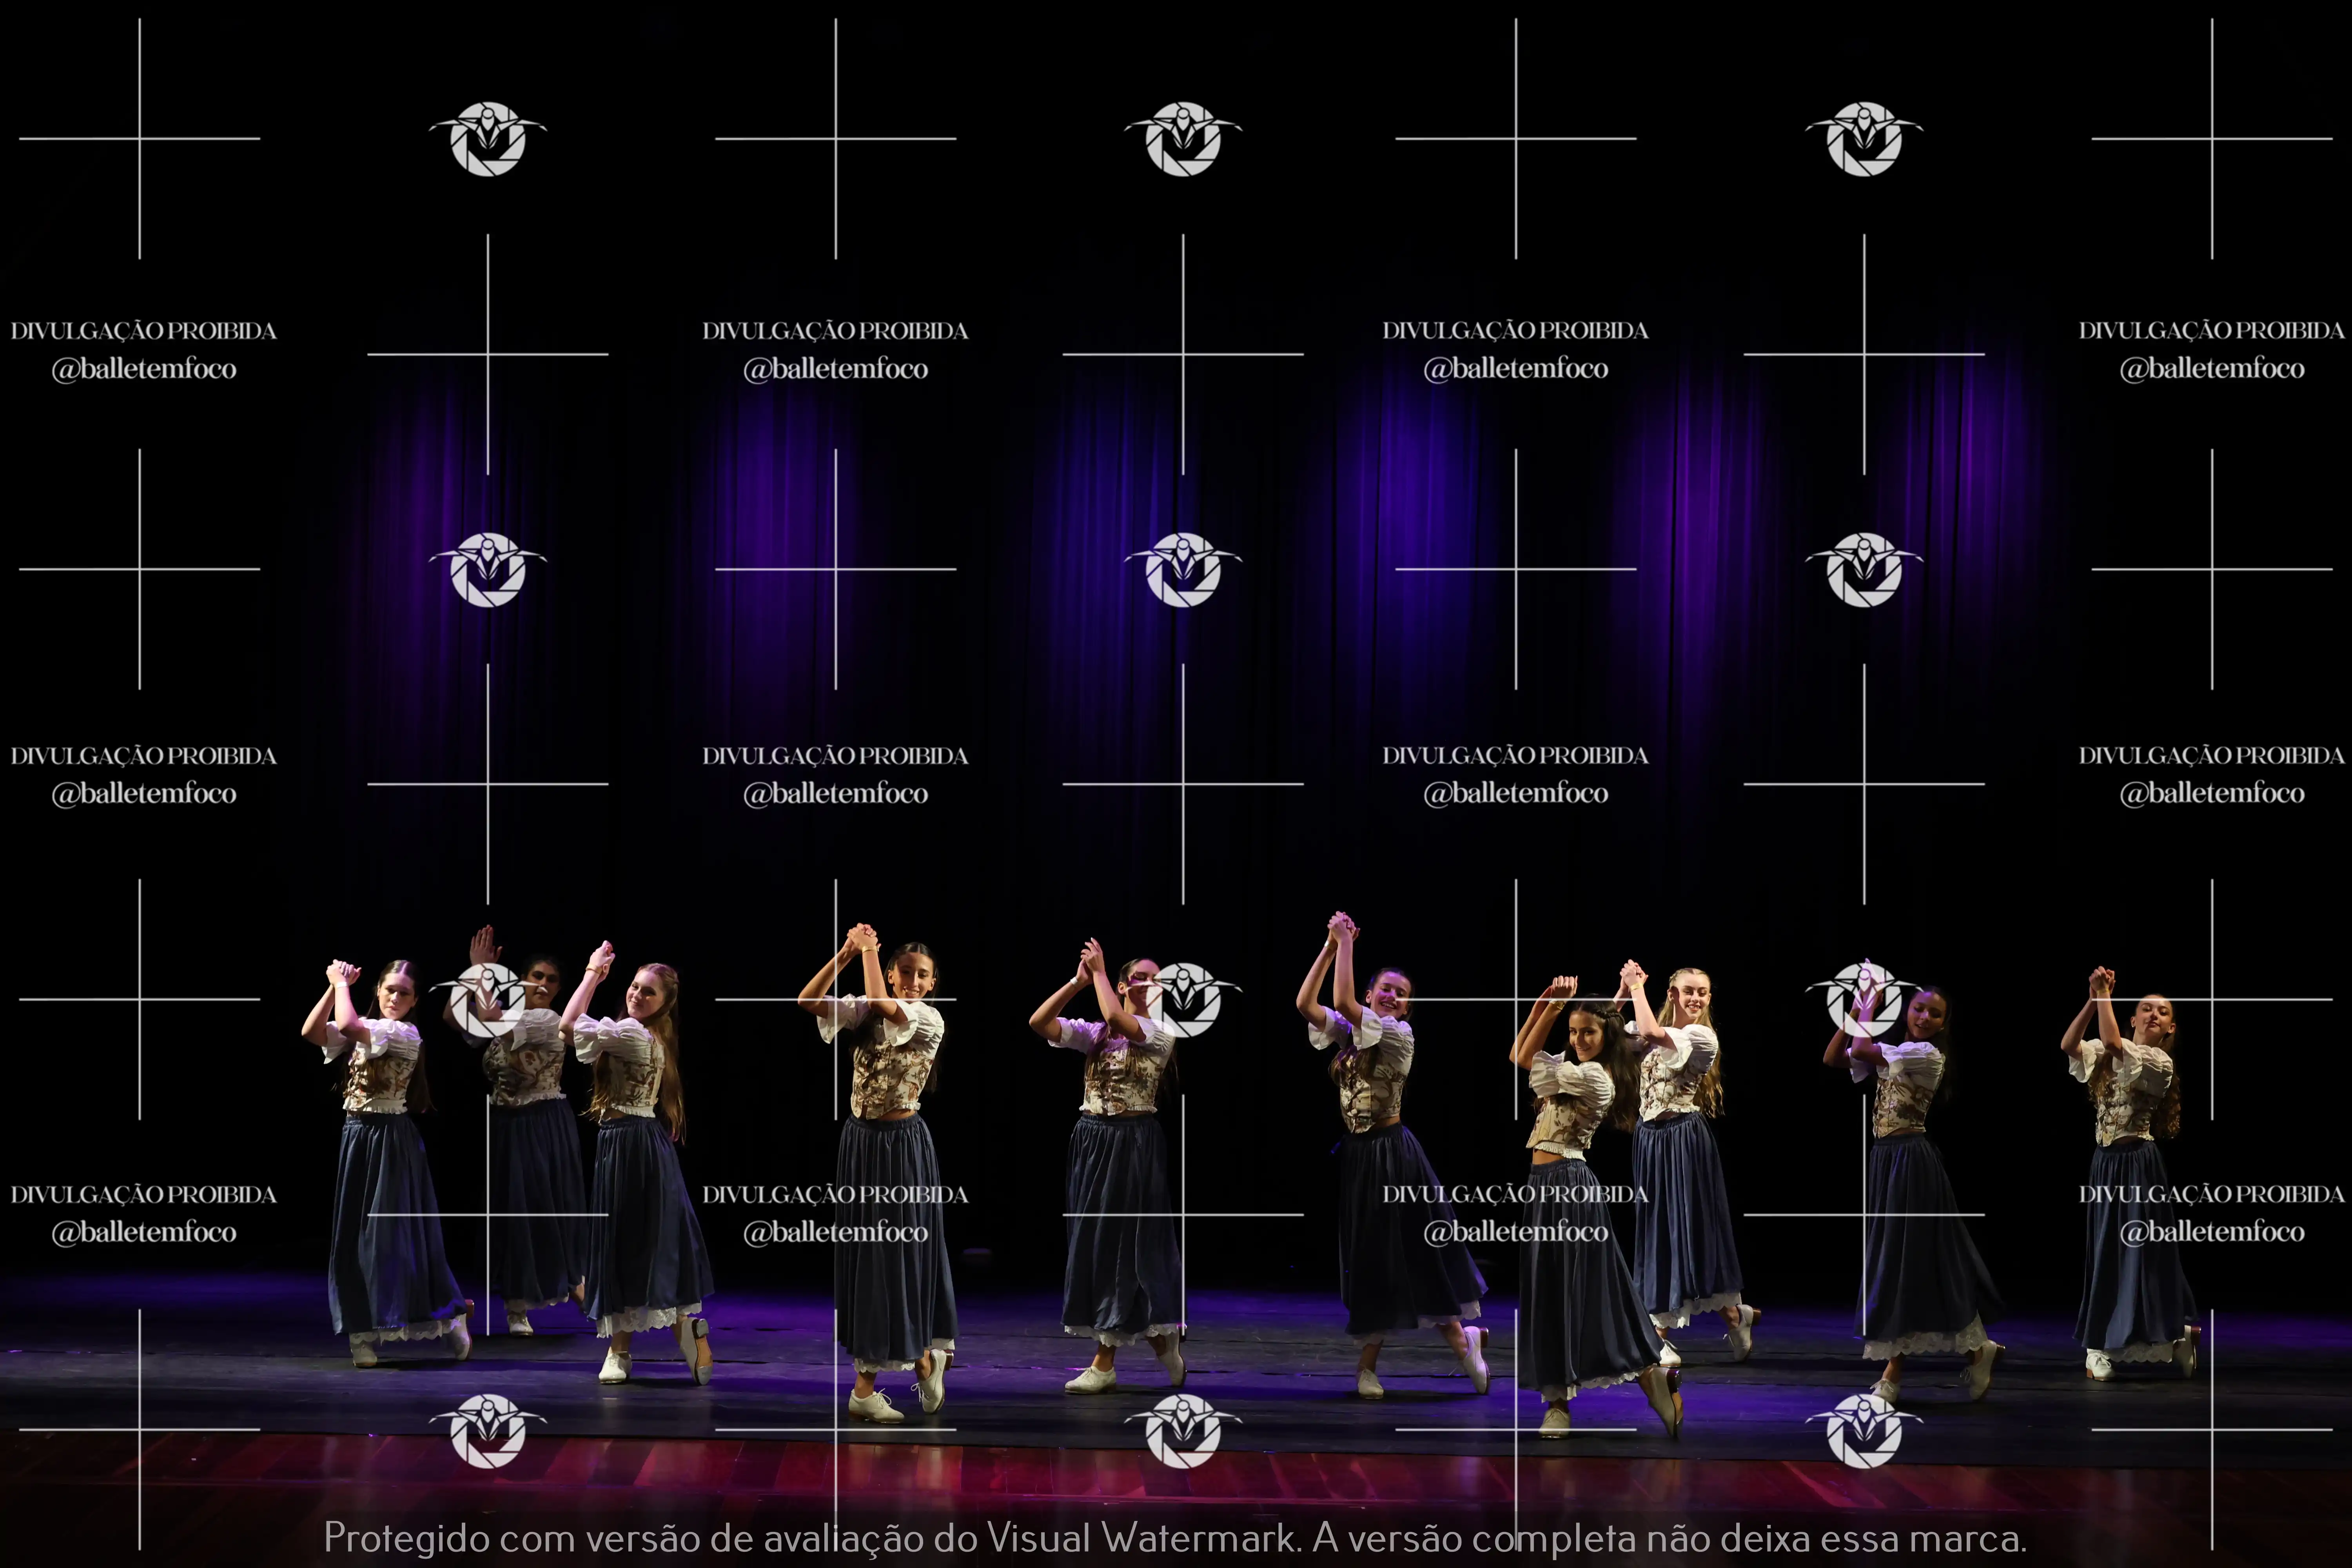Click the top-left @balletemfoco handle text
This screenshot has height=1568, width=2352.
144,369
